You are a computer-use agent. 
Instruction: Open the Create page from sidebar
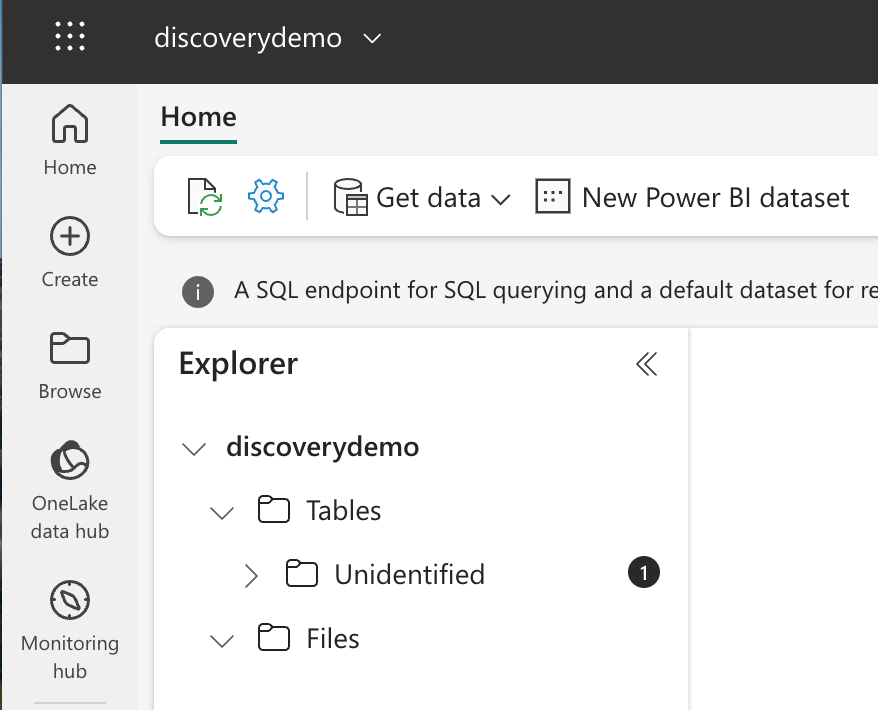[70, 252]
